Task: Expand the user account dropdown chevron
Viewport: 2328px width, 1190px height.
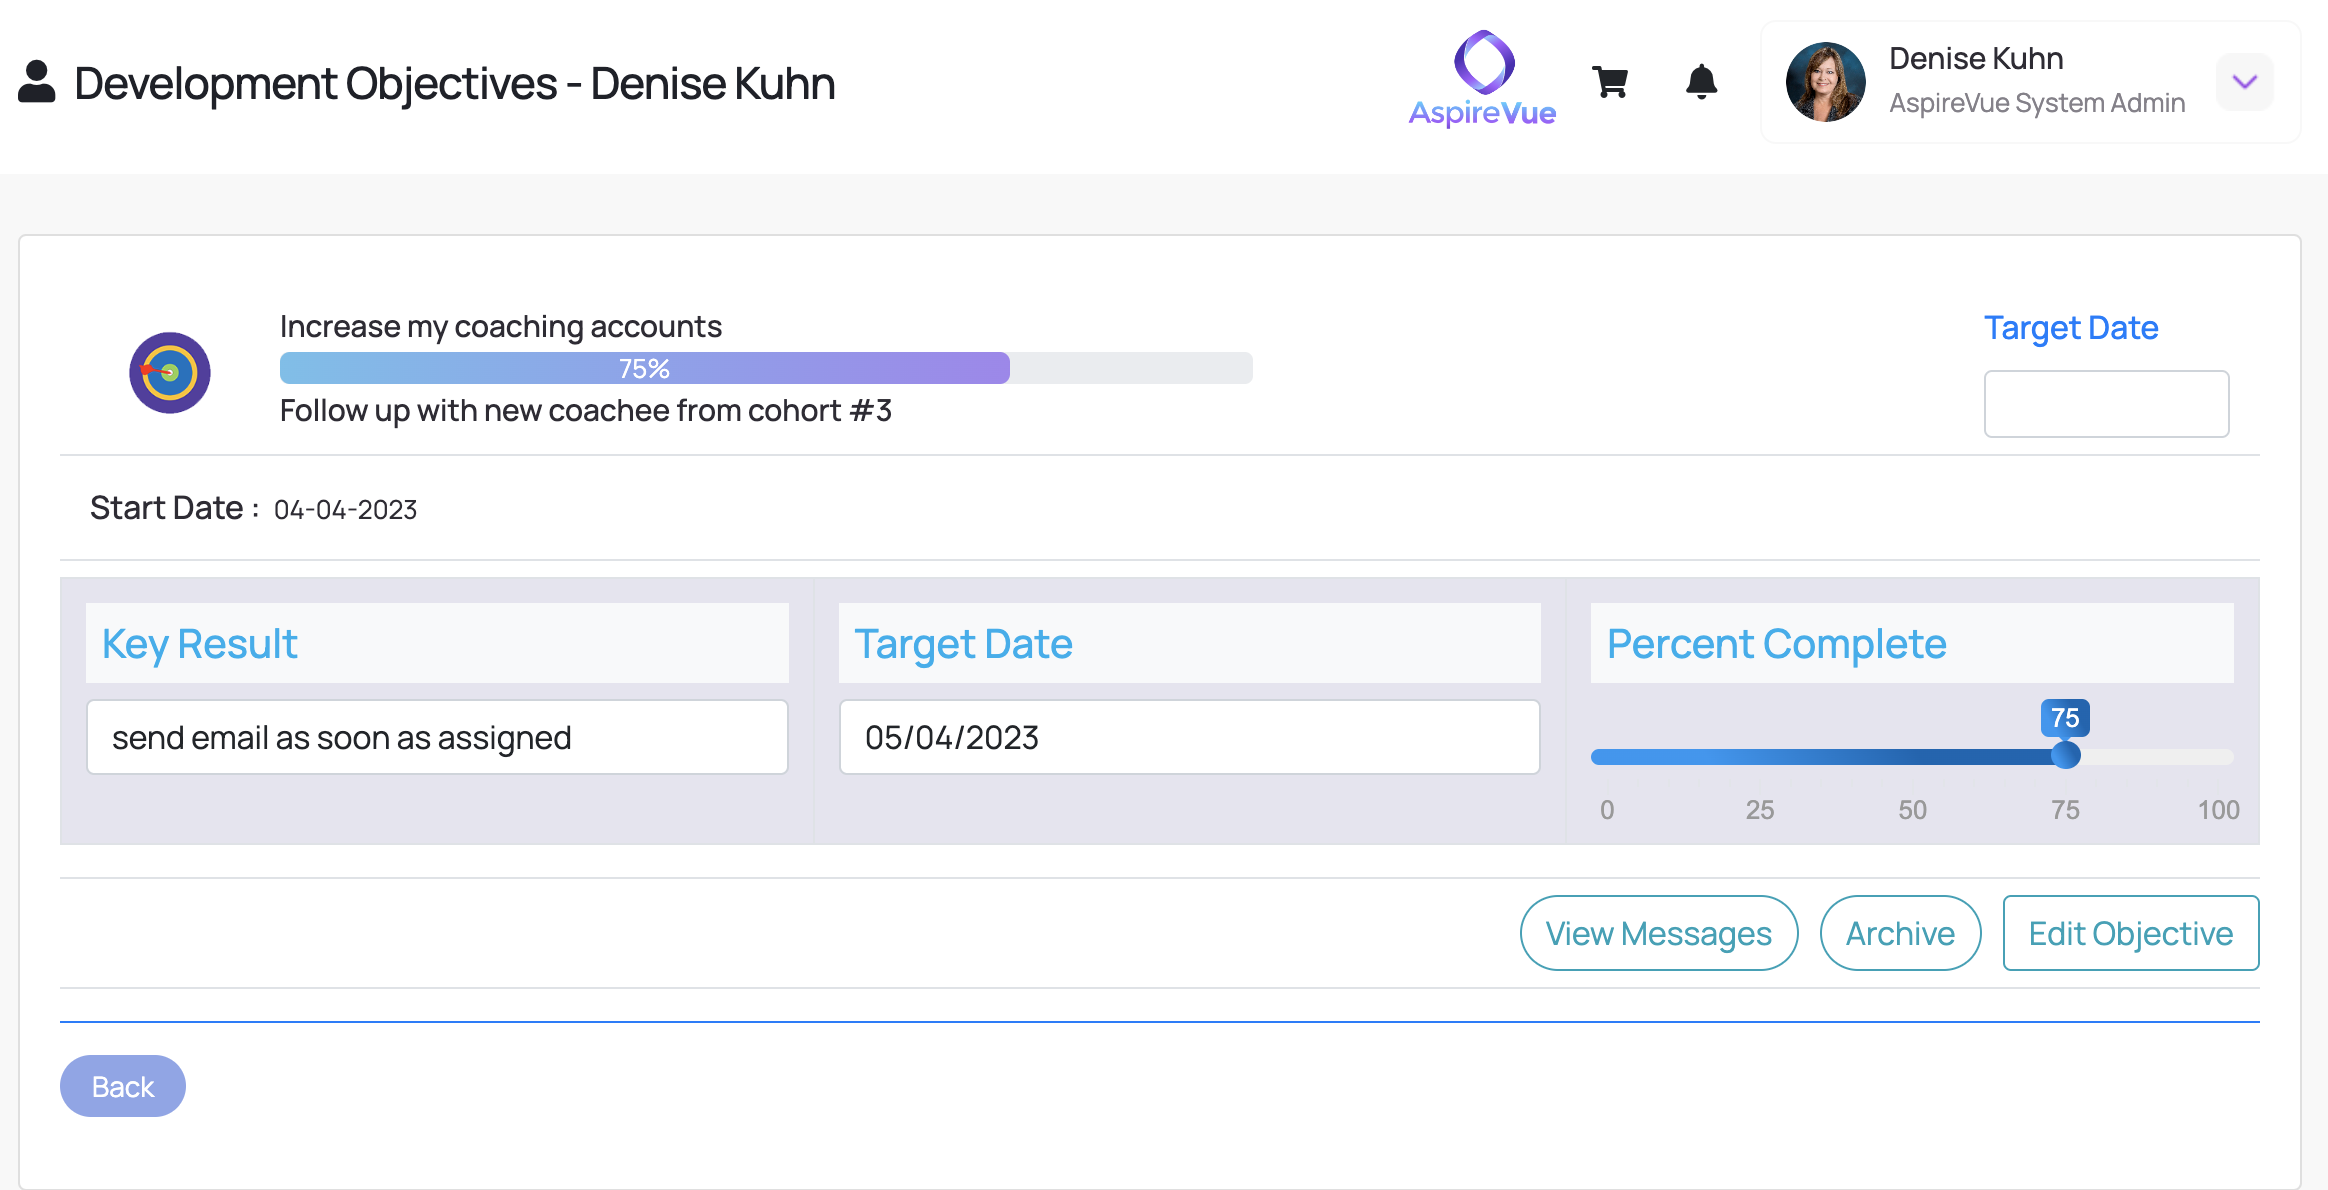Action: (2245, 82)
